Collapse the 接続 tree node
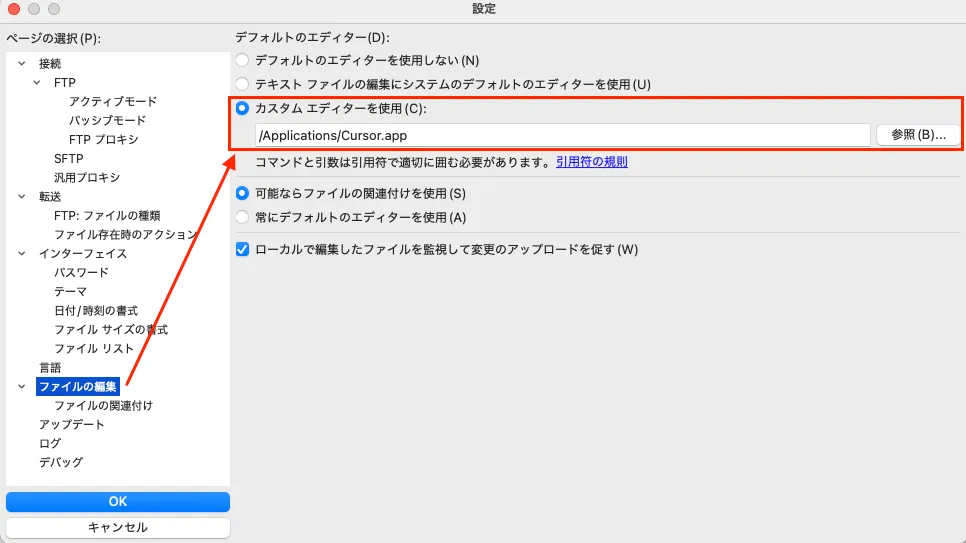The width and height of the screenshot is (966, 543). pyautogui.click(x=22, y=63)
